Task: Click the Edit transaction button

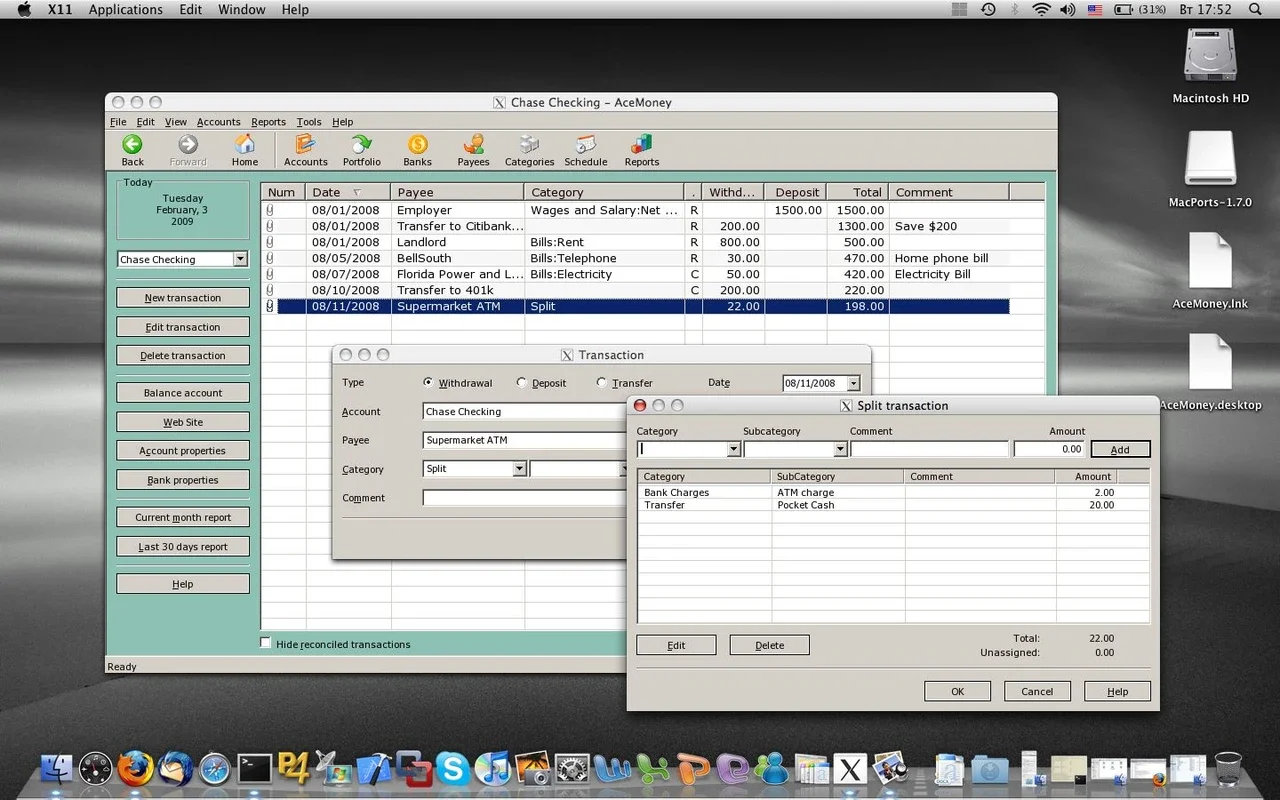Action: point(183,326)
